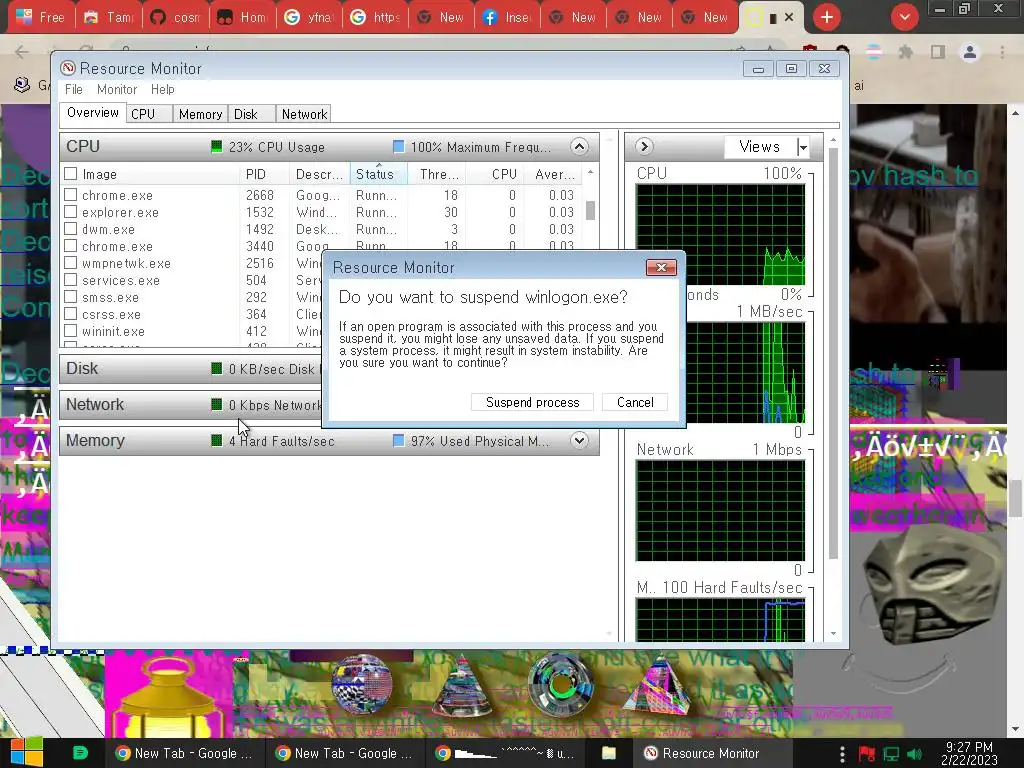
Task: Close the suspend confirmation dialog
Action: [x=661, y=268]
